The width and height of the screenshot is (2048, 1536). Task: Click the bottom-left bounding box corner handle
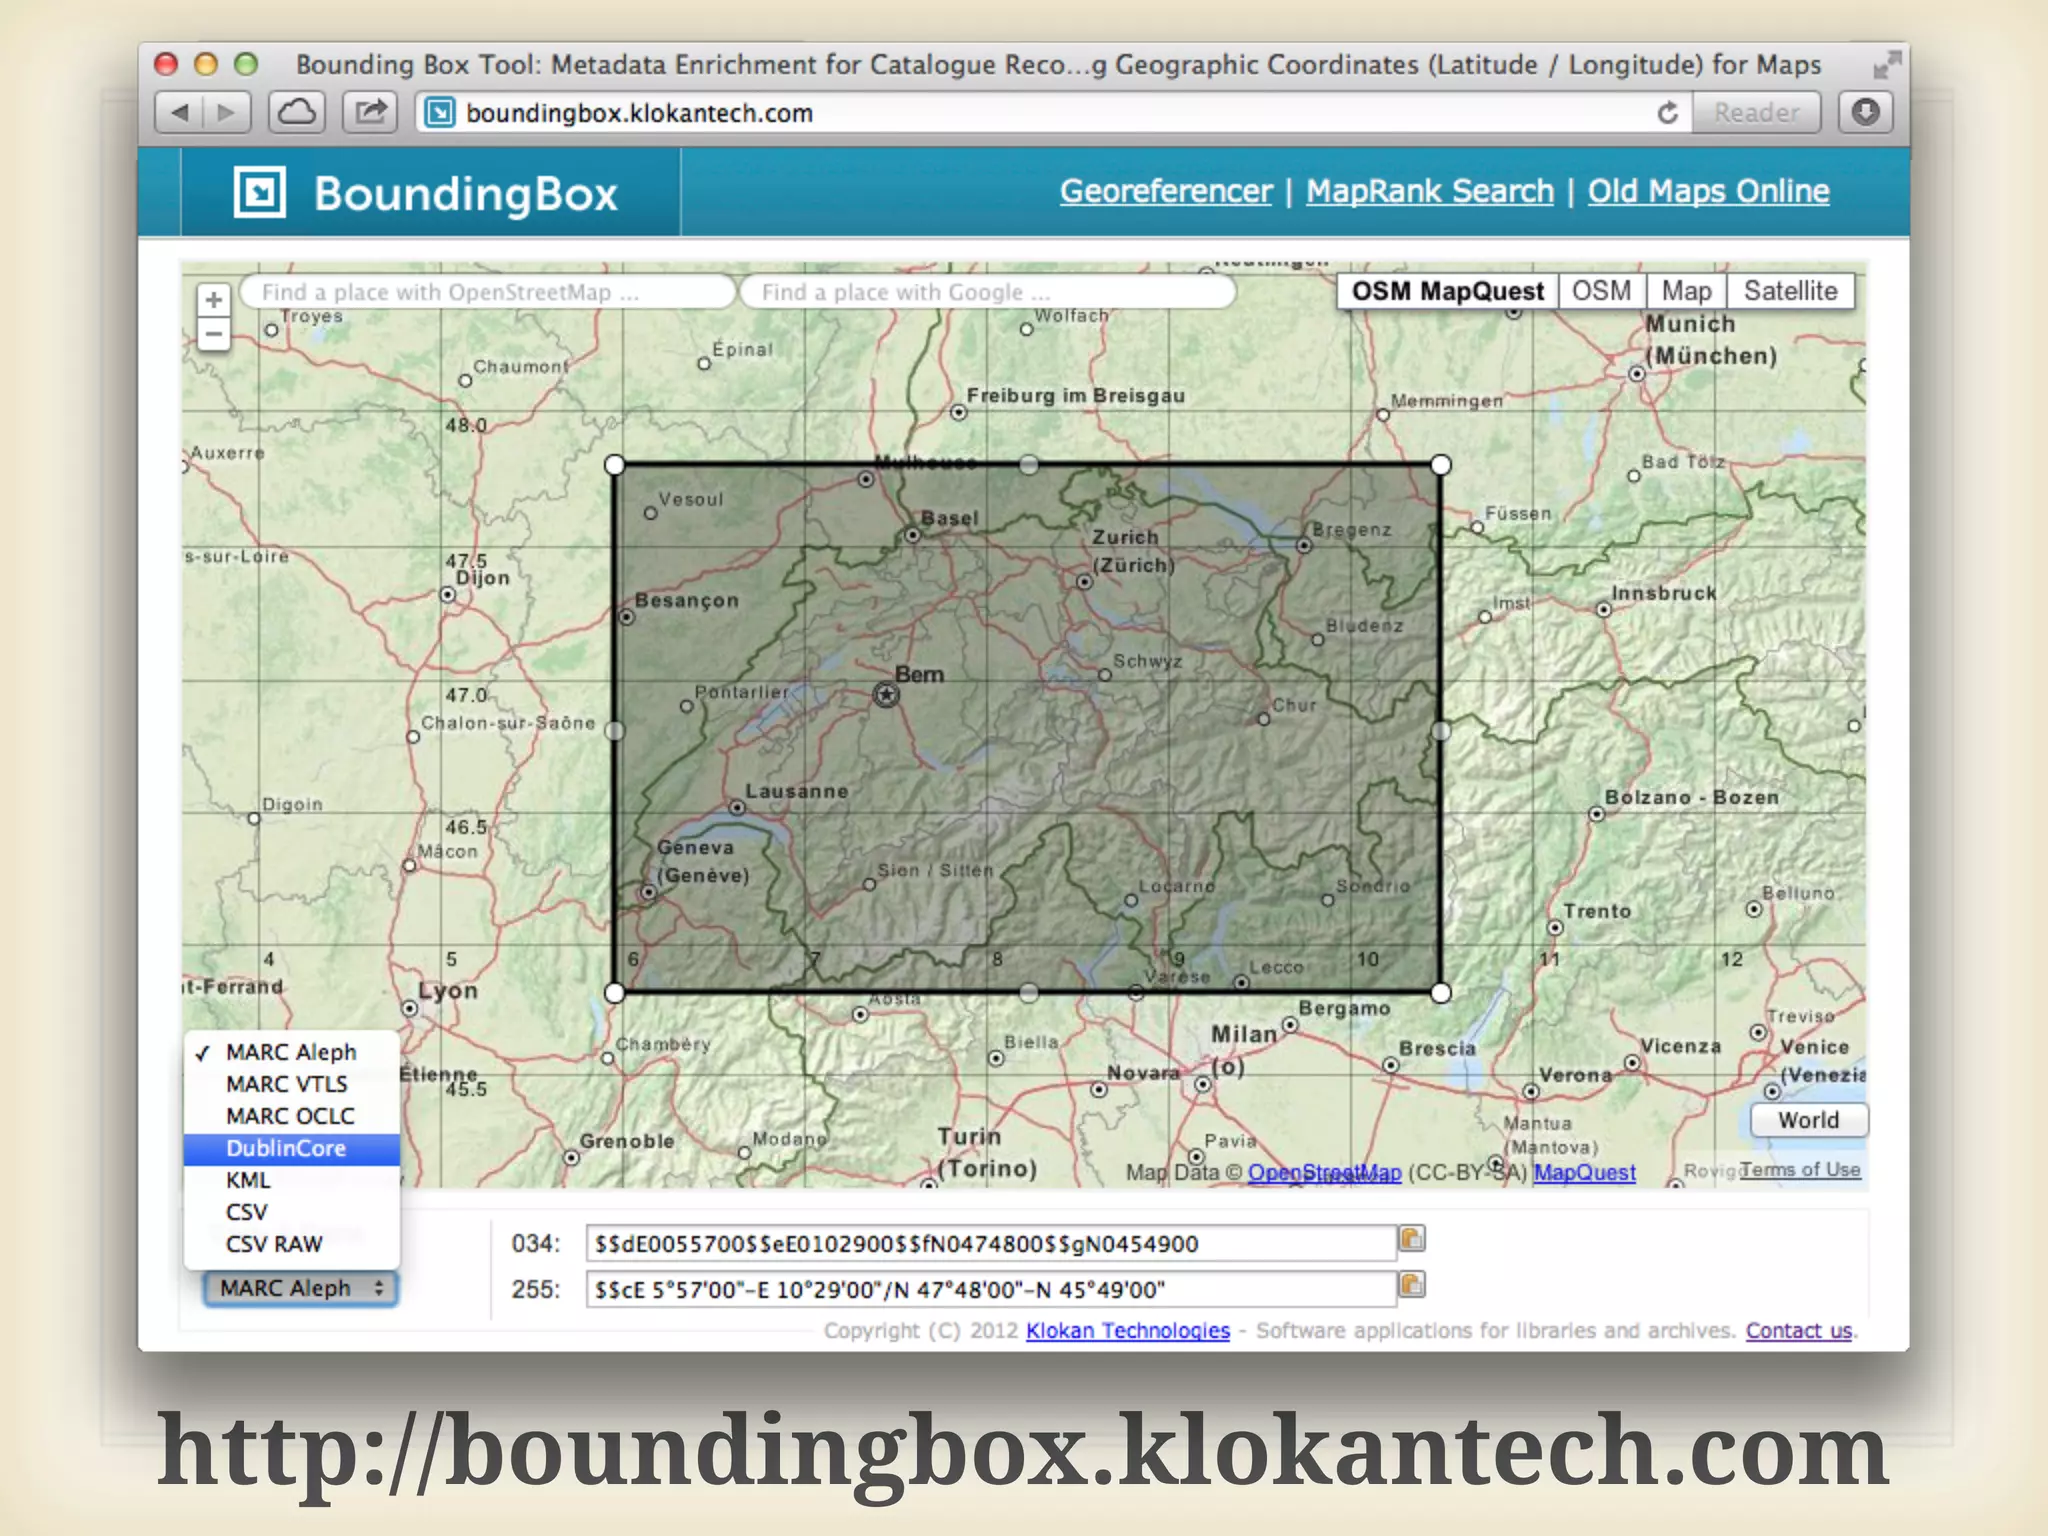tap(615, 993)
